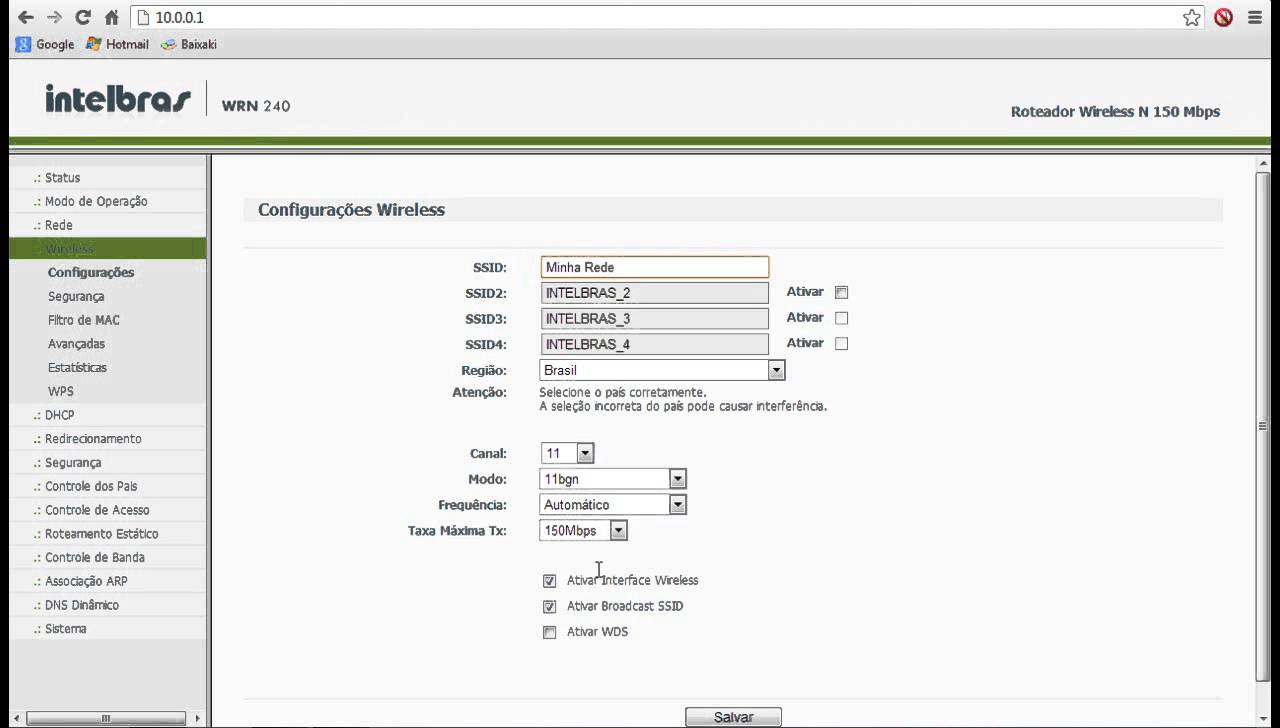Open wireless Estatísticas page
The width and height of the screenshot is (1280, 728).
[x=77, y=368]
